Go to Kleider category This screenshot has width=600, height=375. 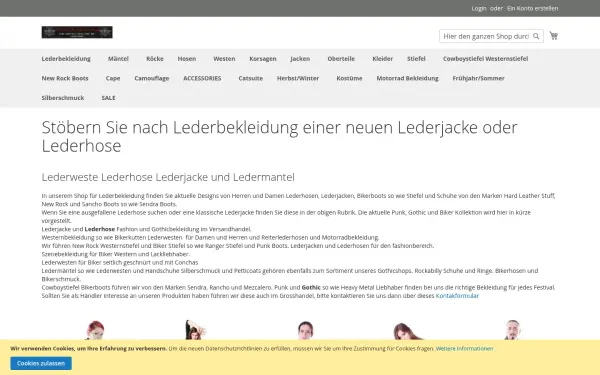pos(383,59)
